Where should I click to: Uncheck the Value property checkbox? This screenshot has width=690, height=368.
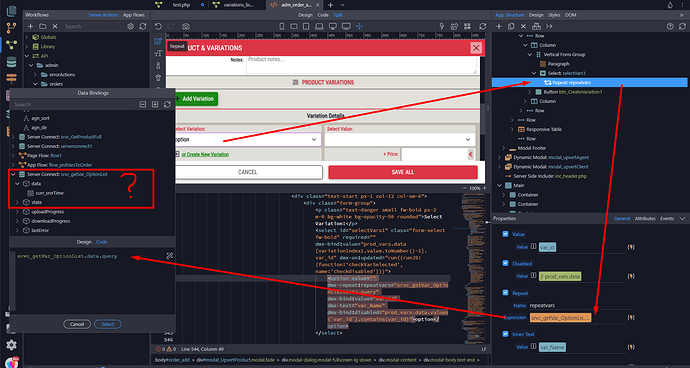pyautogui.click(x=505, y=234)
